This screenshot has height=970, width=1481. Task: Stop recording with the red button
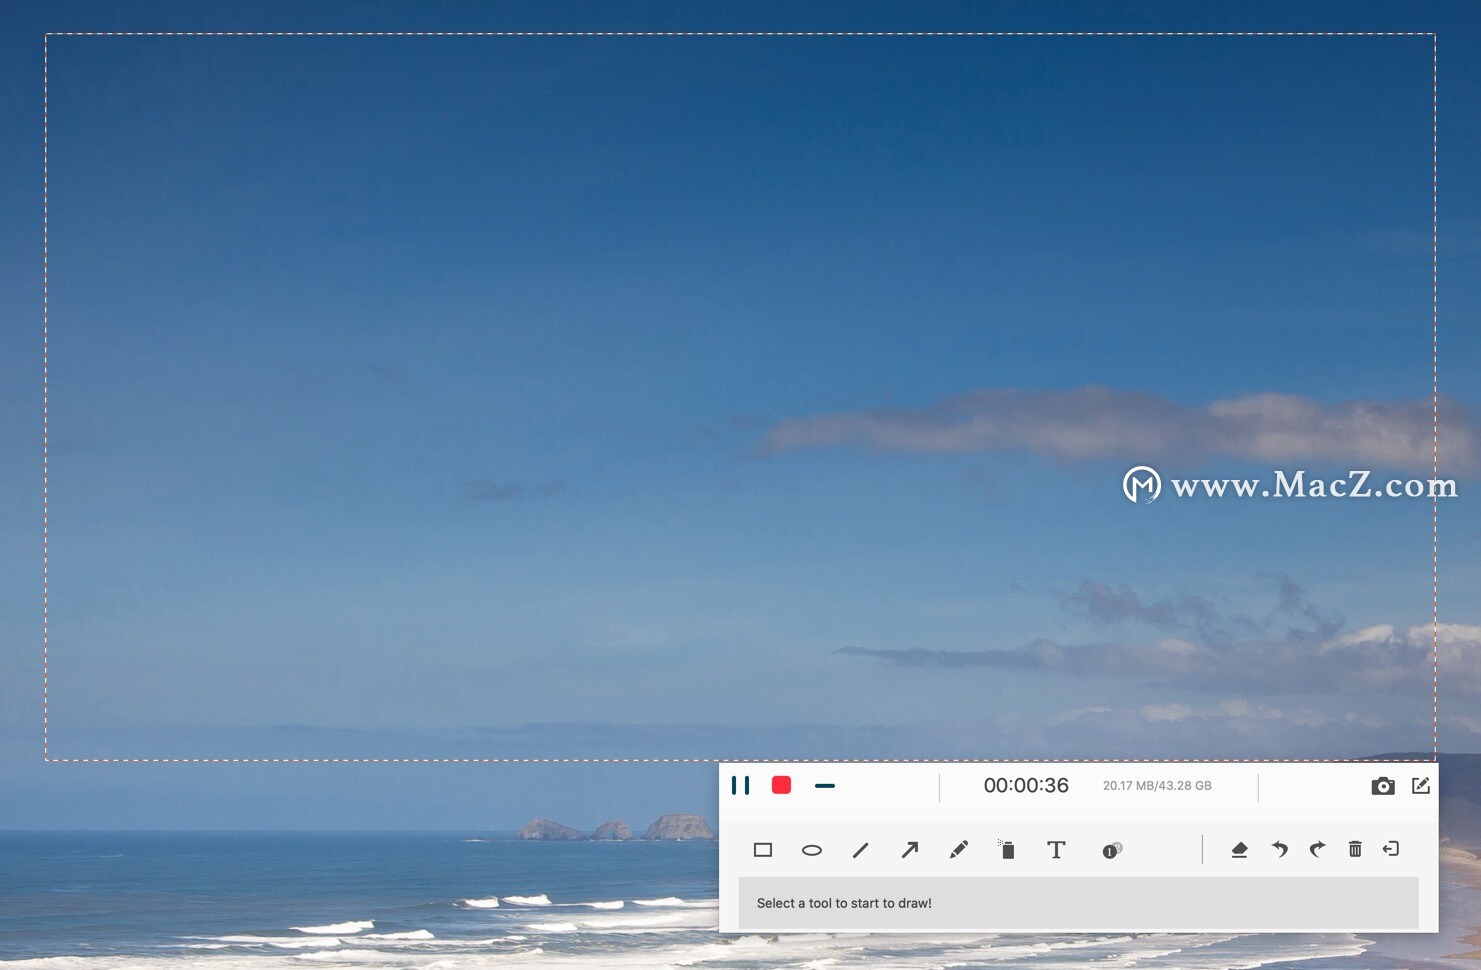[782, 786]
